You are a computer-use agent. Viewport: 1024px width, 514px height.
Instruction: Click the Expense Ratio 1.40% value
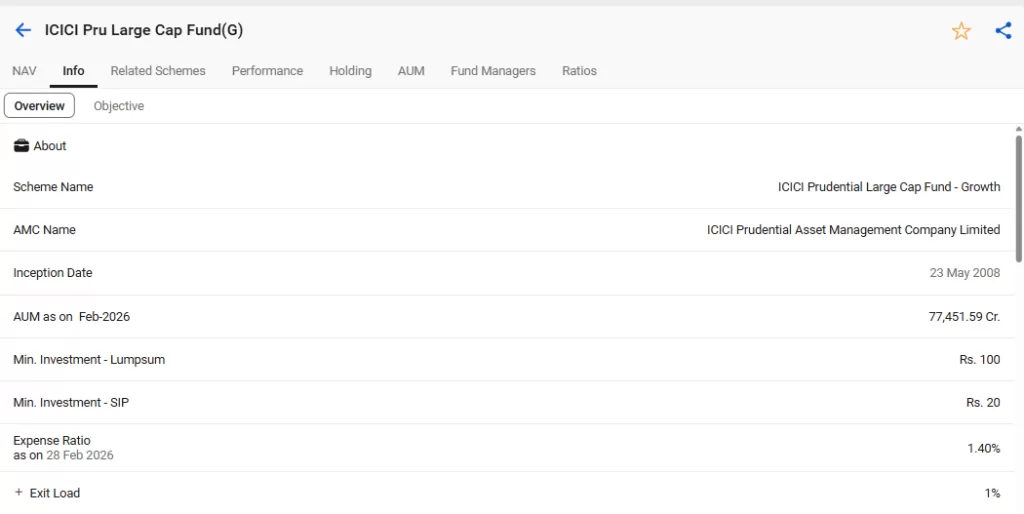click(x=983, y=448)
